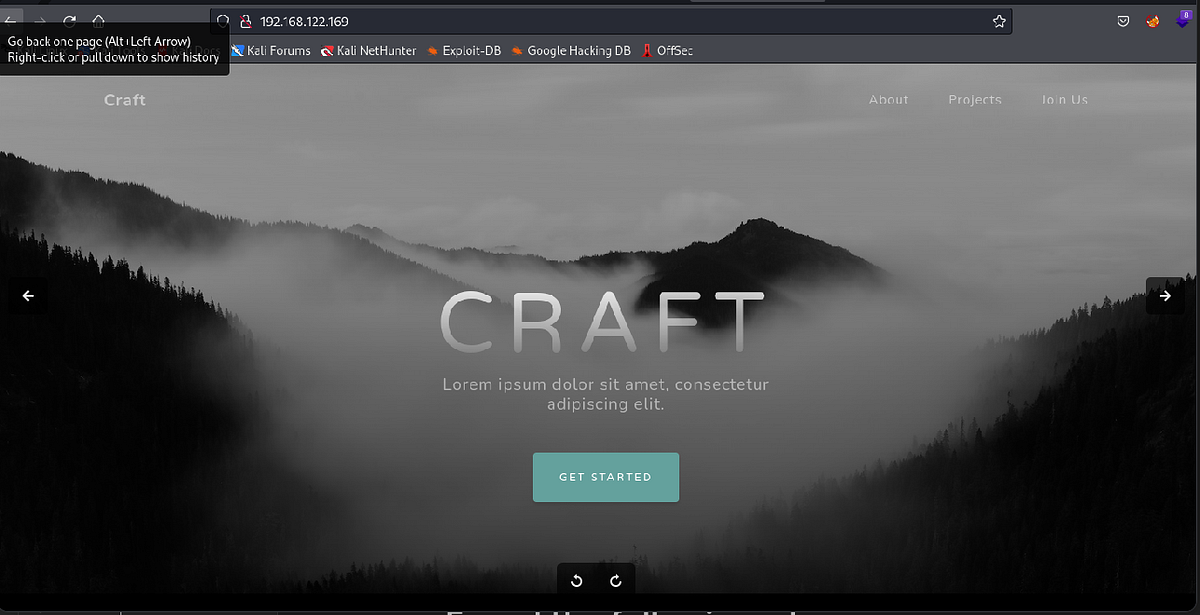Image resolution: width=1200 pixels, height=615 pixels.
Task: Open the Projects navigation item
Action: pos(974,99)
